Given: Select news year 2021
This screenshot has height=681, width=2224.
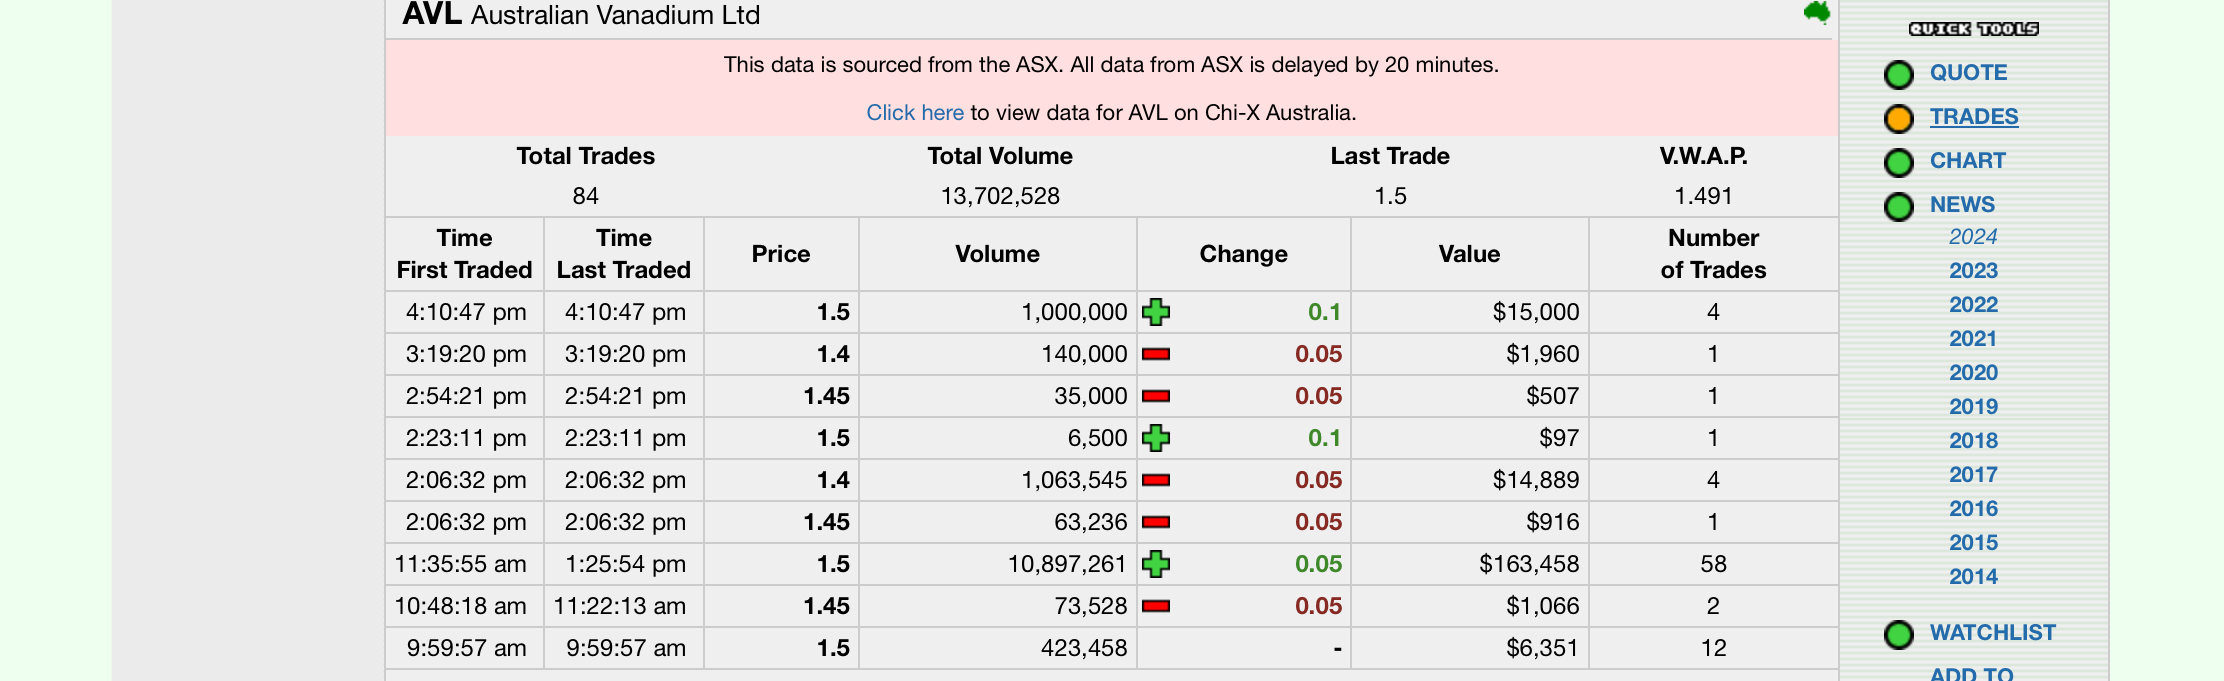Looking at the screenshot, I should (x=1973, y=339).
